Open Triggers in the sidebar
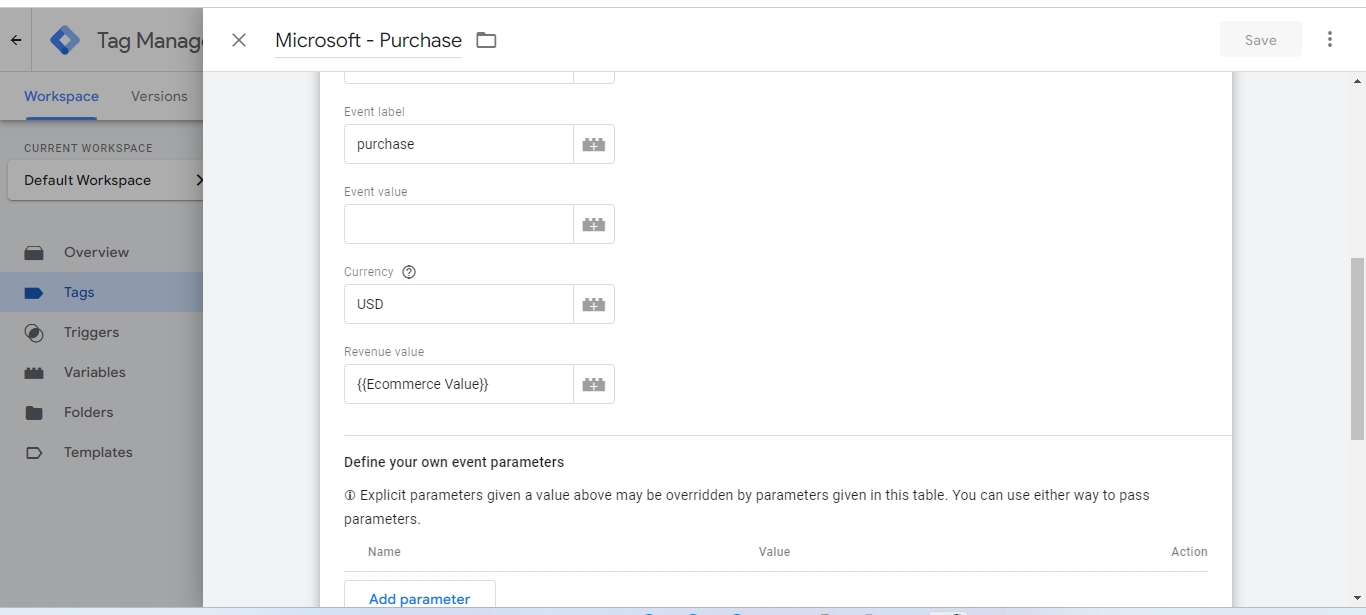Viewport: 1366px width, 615px height. (91, 332)
